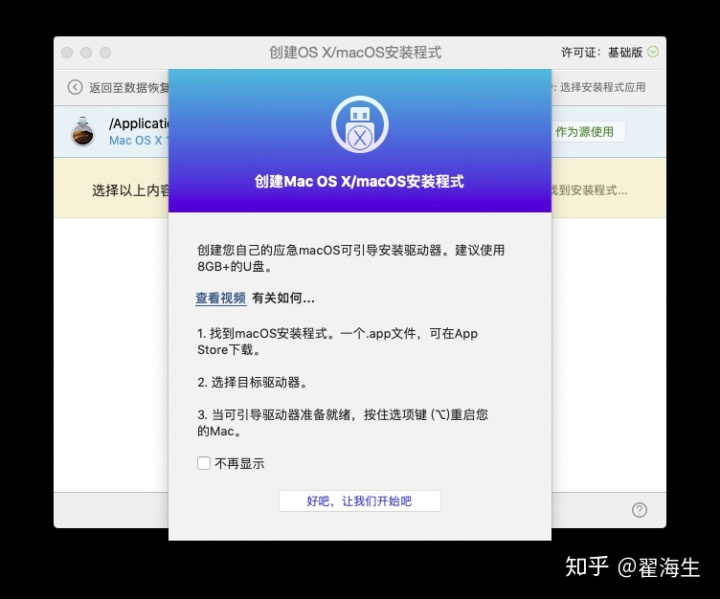Click the window minimize button
The width and height of the screenshot is (720, 599).
point(86,52)
